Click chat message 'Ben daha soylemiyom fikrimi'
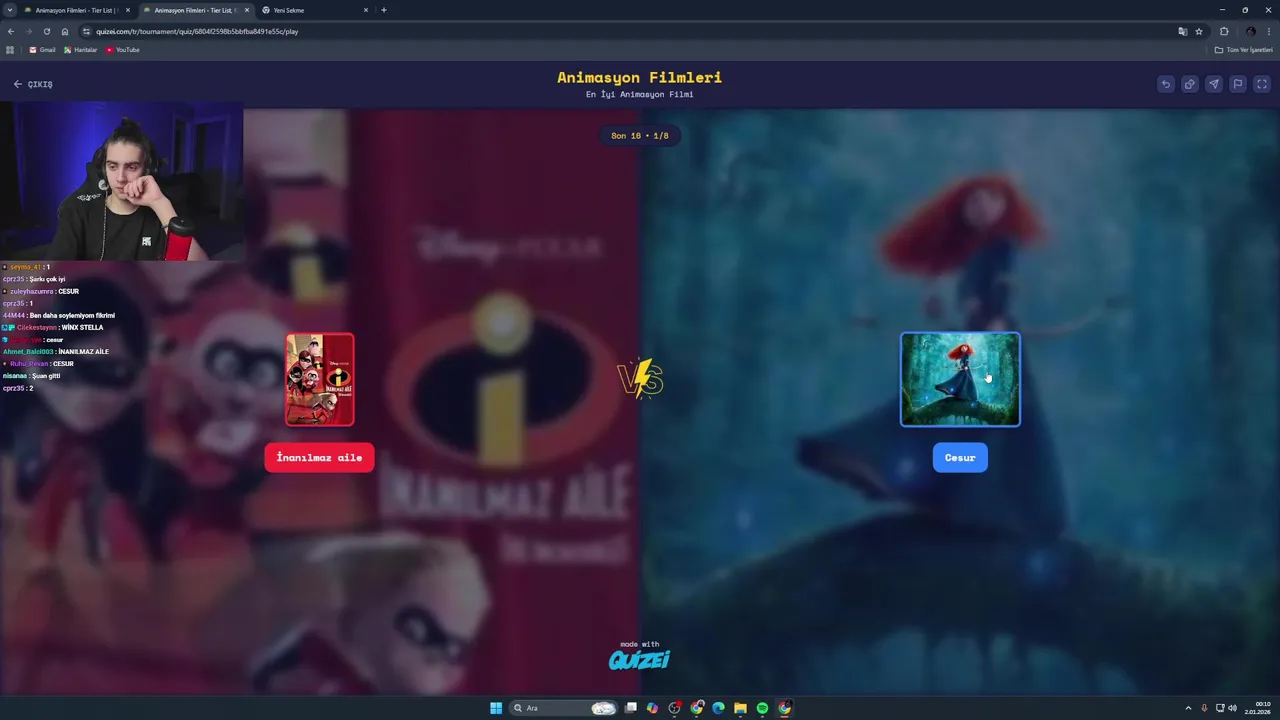This screenshot has width=1280, height=720. 72,316
